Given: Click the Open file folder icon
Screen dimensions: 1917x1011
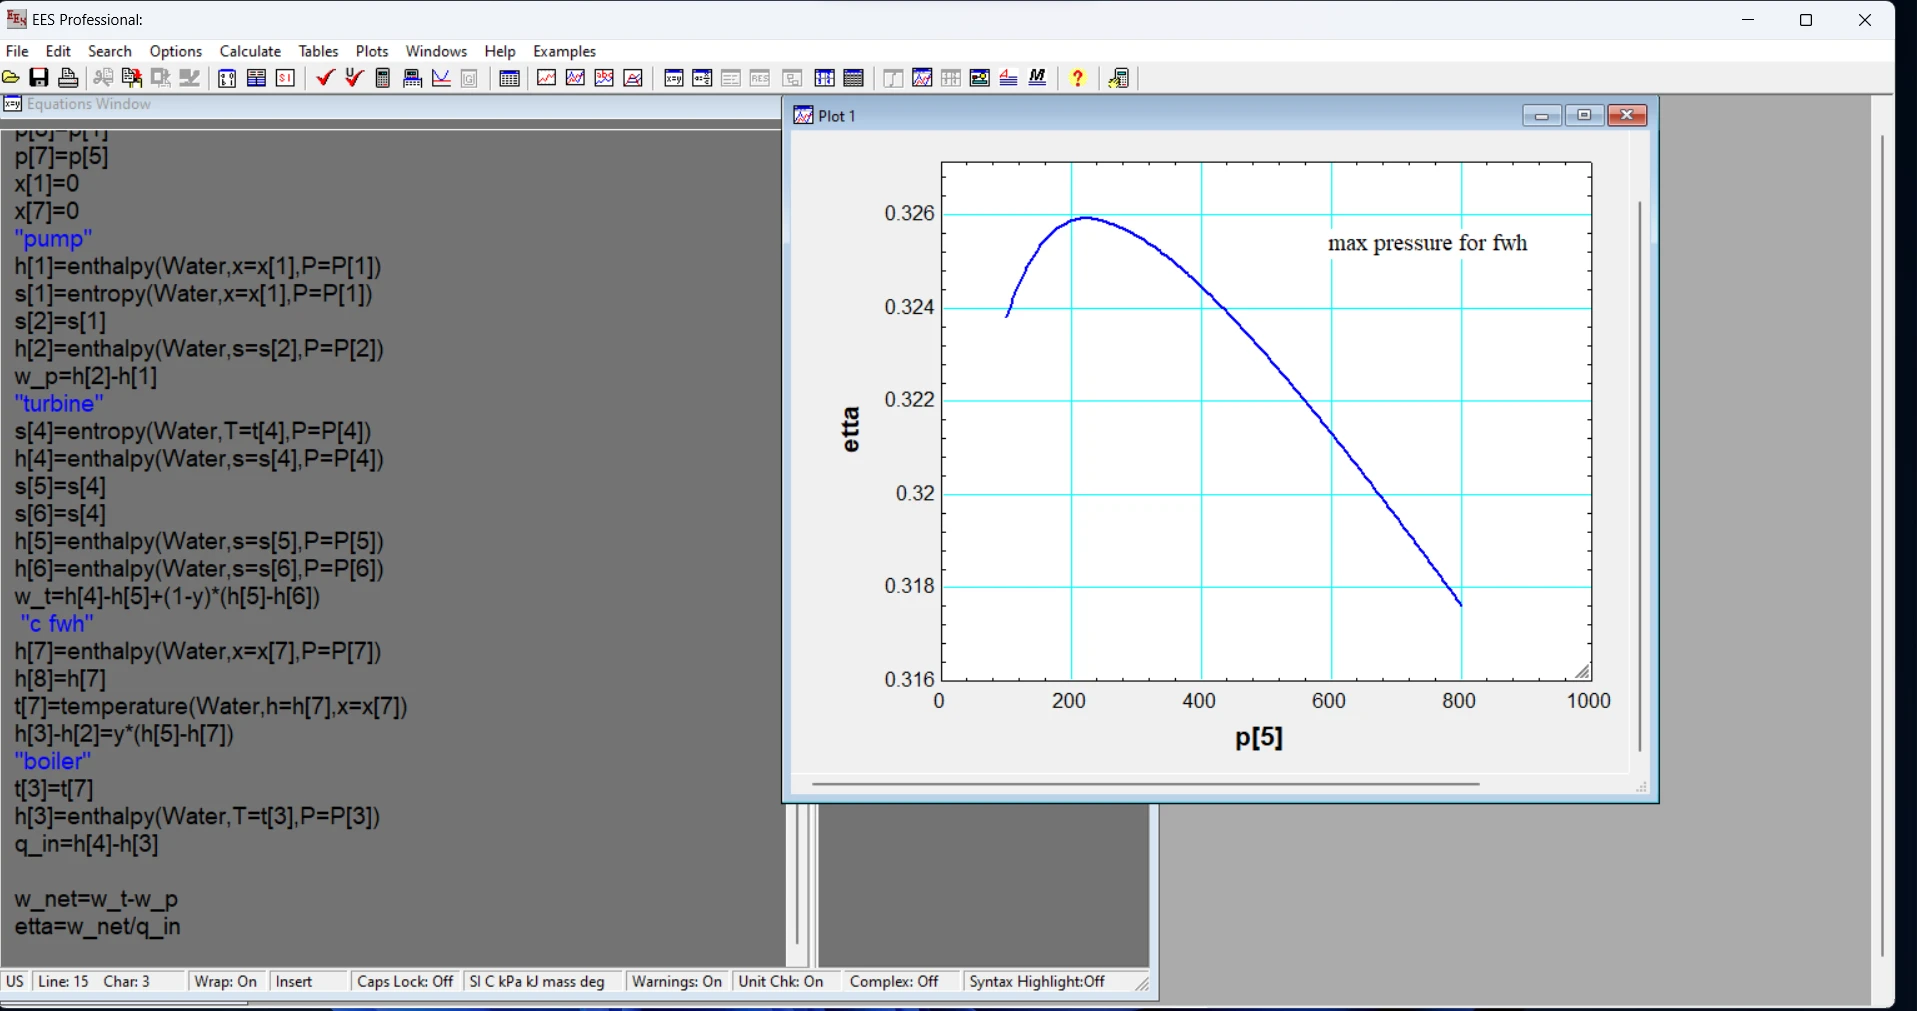Looking at the screenshot, I should coord(11,78).
